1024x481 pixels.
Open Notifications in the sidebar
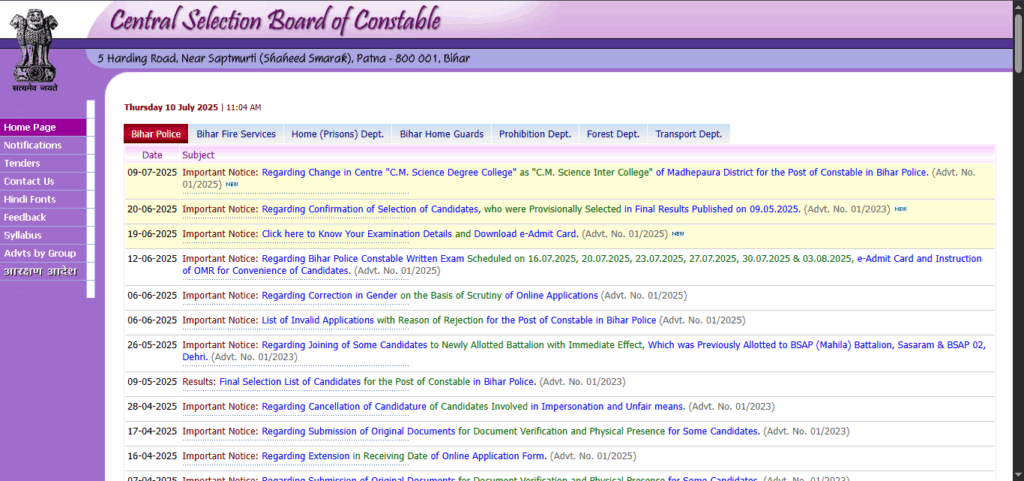43,146
